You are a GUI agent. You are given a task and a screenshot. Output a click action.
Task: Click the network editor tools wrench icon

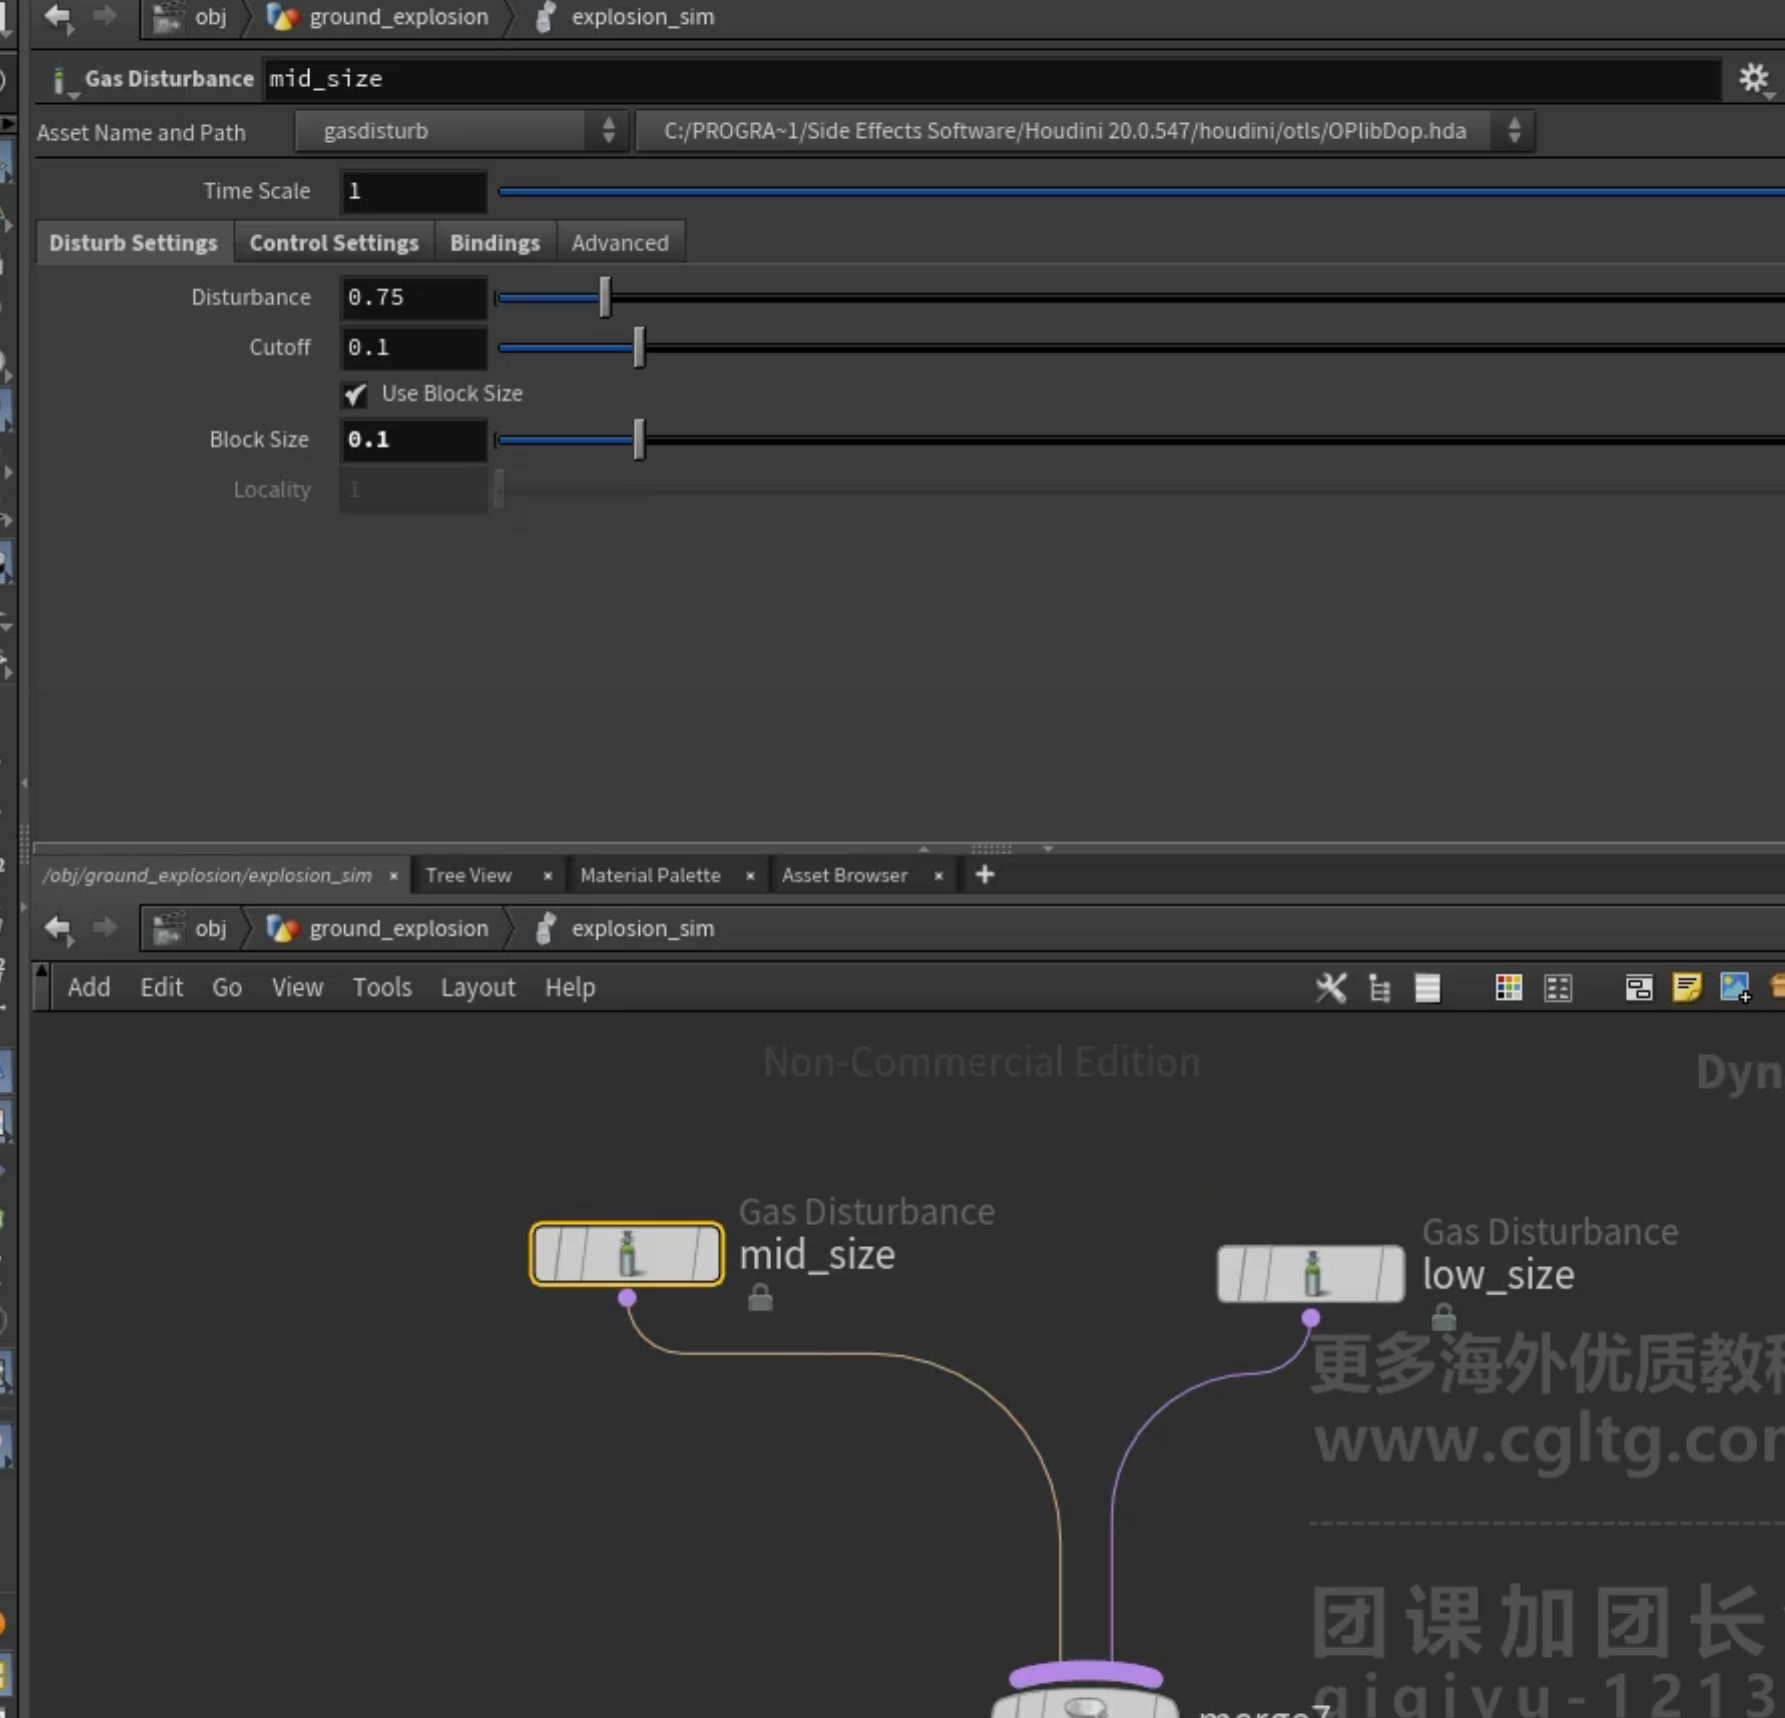(x=1330, y=988)
